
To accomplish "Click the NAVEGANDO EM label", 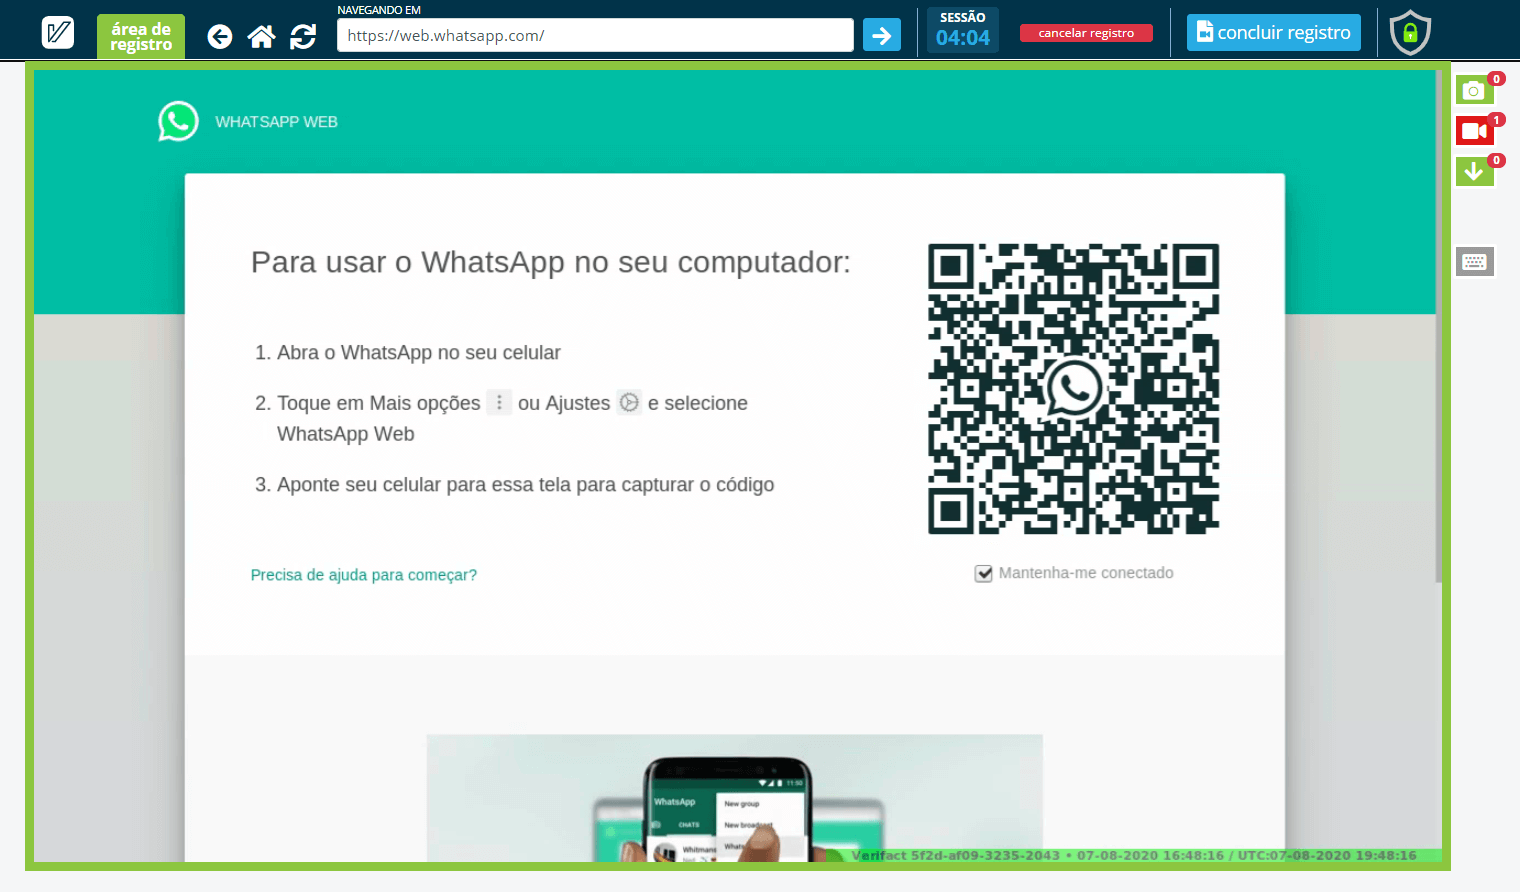I will coord(379,10).
